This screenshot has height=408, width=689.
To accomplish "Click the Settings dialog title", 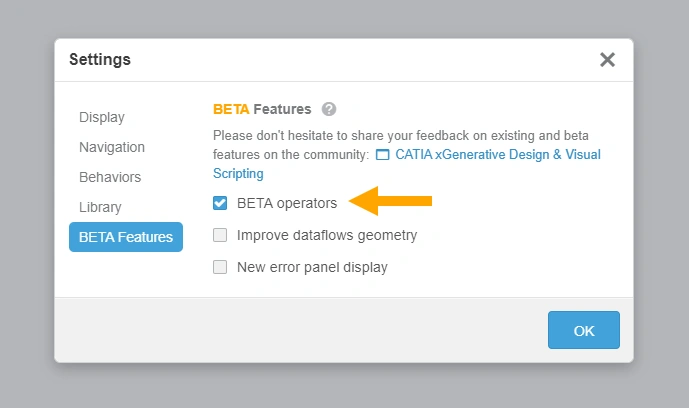I will coord(100,60).
